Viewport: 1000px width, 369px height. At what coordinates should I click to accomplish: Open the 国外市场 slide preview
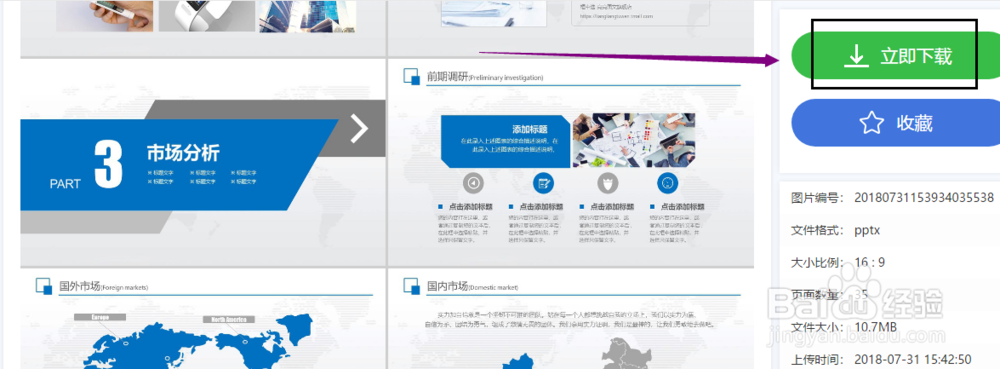[x=203, y=319]
